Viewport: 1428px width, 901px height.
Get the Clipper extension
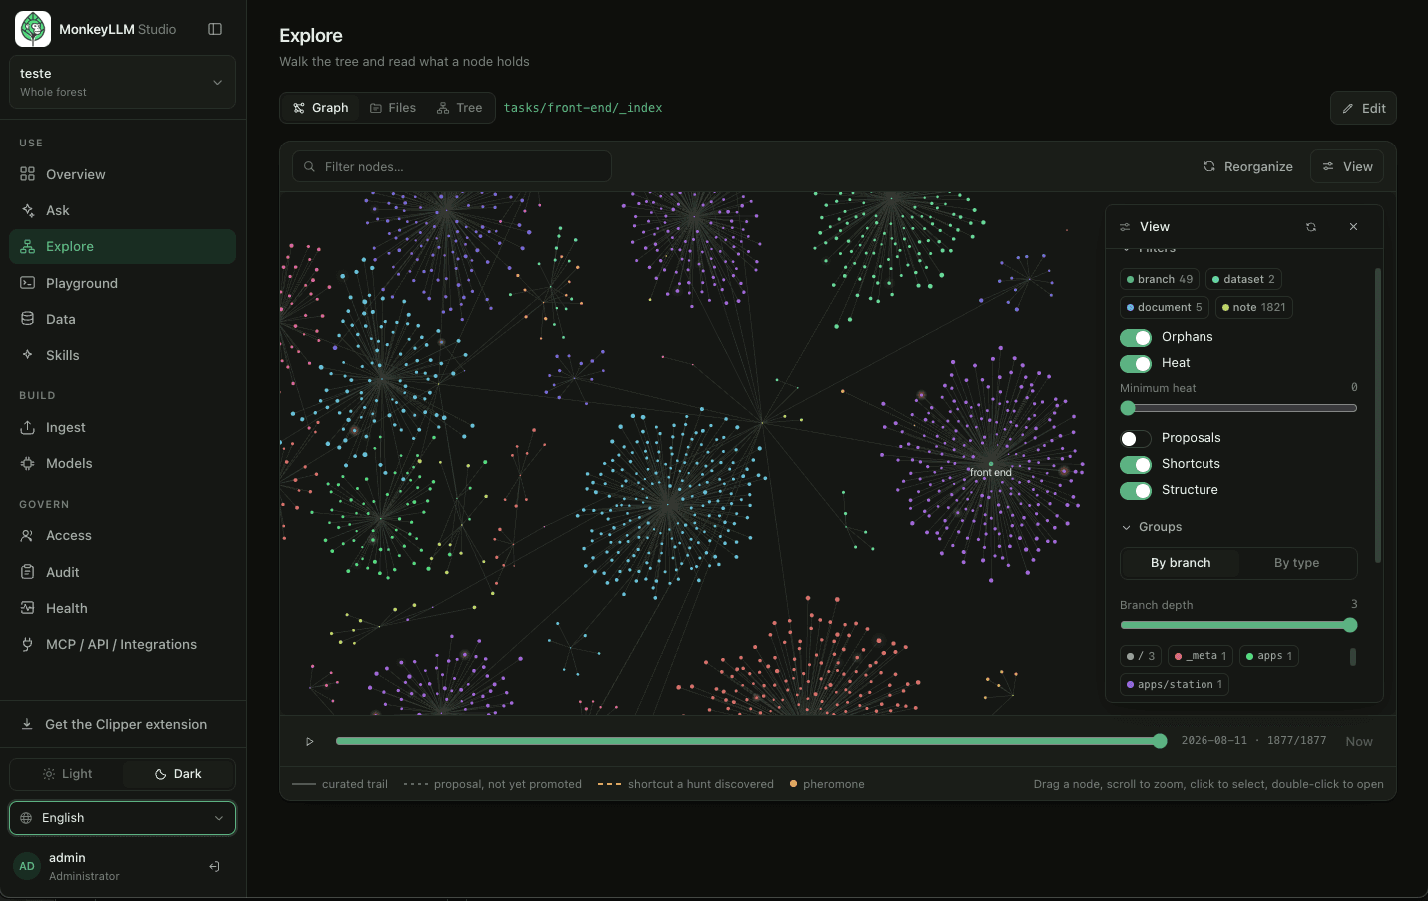click(122, 724)
